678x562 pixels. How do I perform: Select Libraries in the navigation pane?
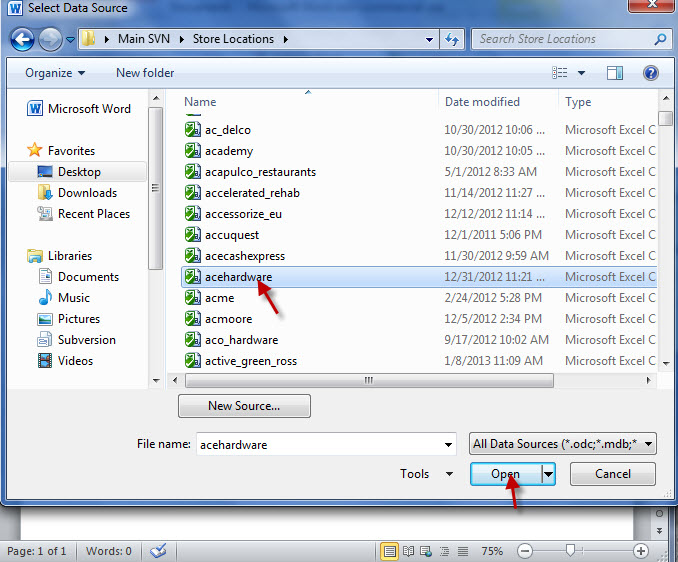pyautogui.click(x=59, y=256)
